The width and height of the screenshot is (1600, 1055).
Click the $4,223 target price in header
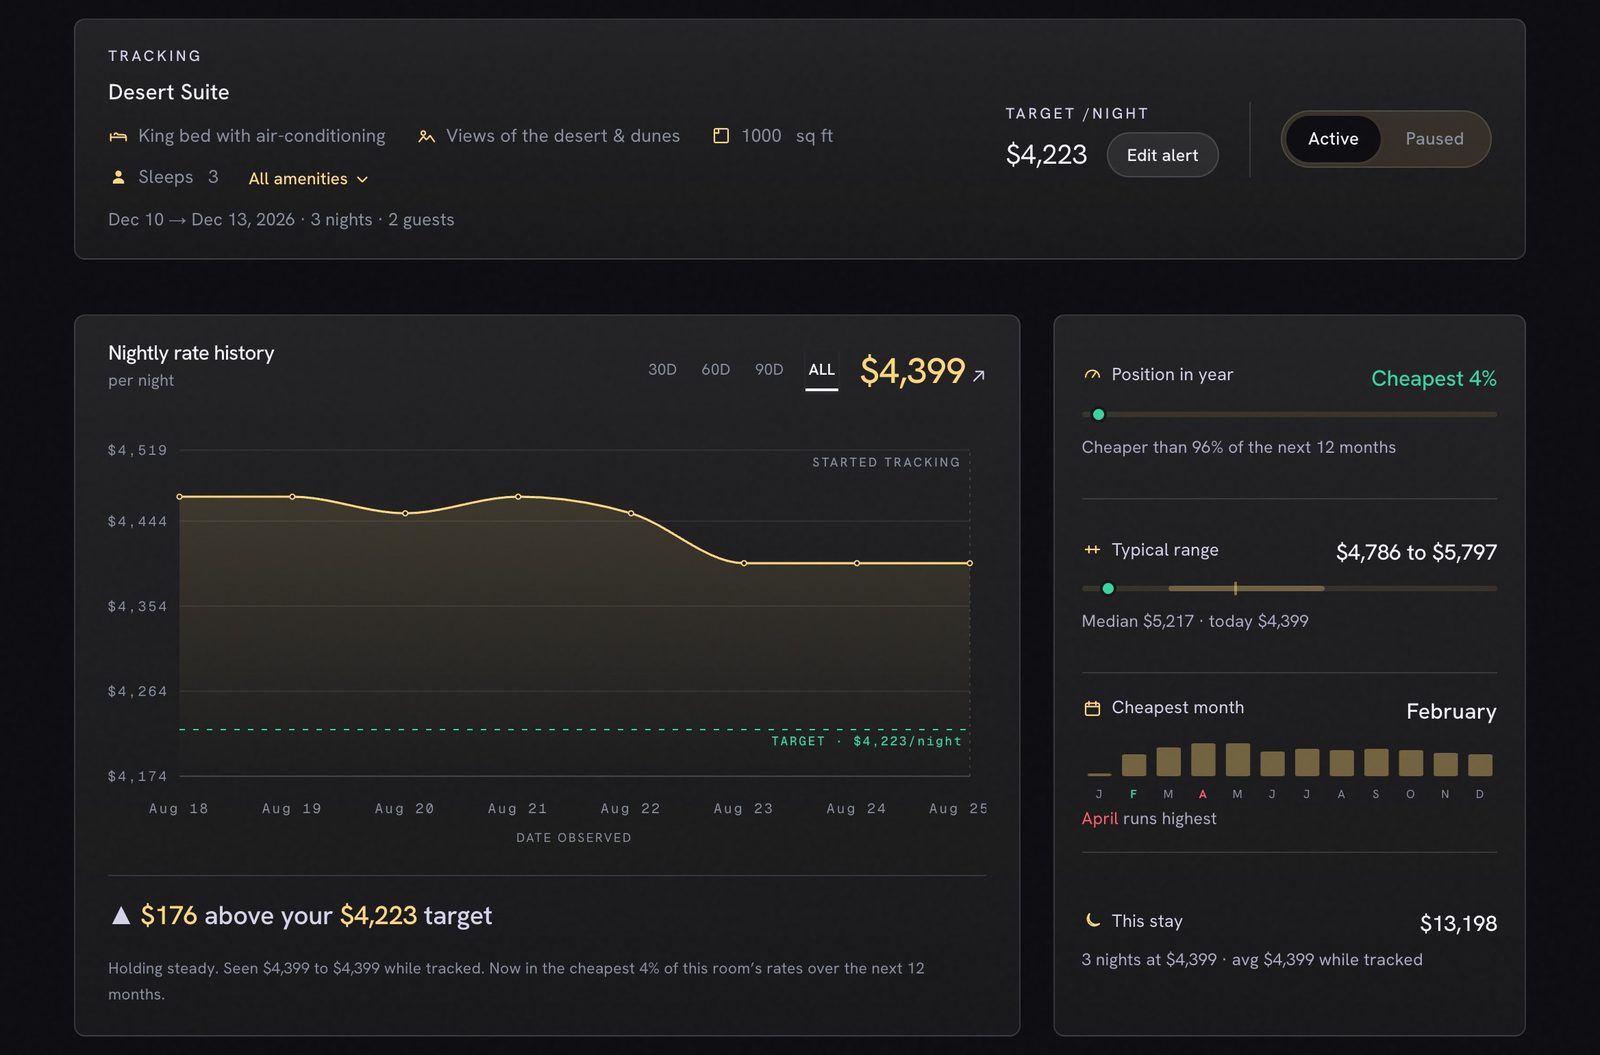coord(1046,155)
